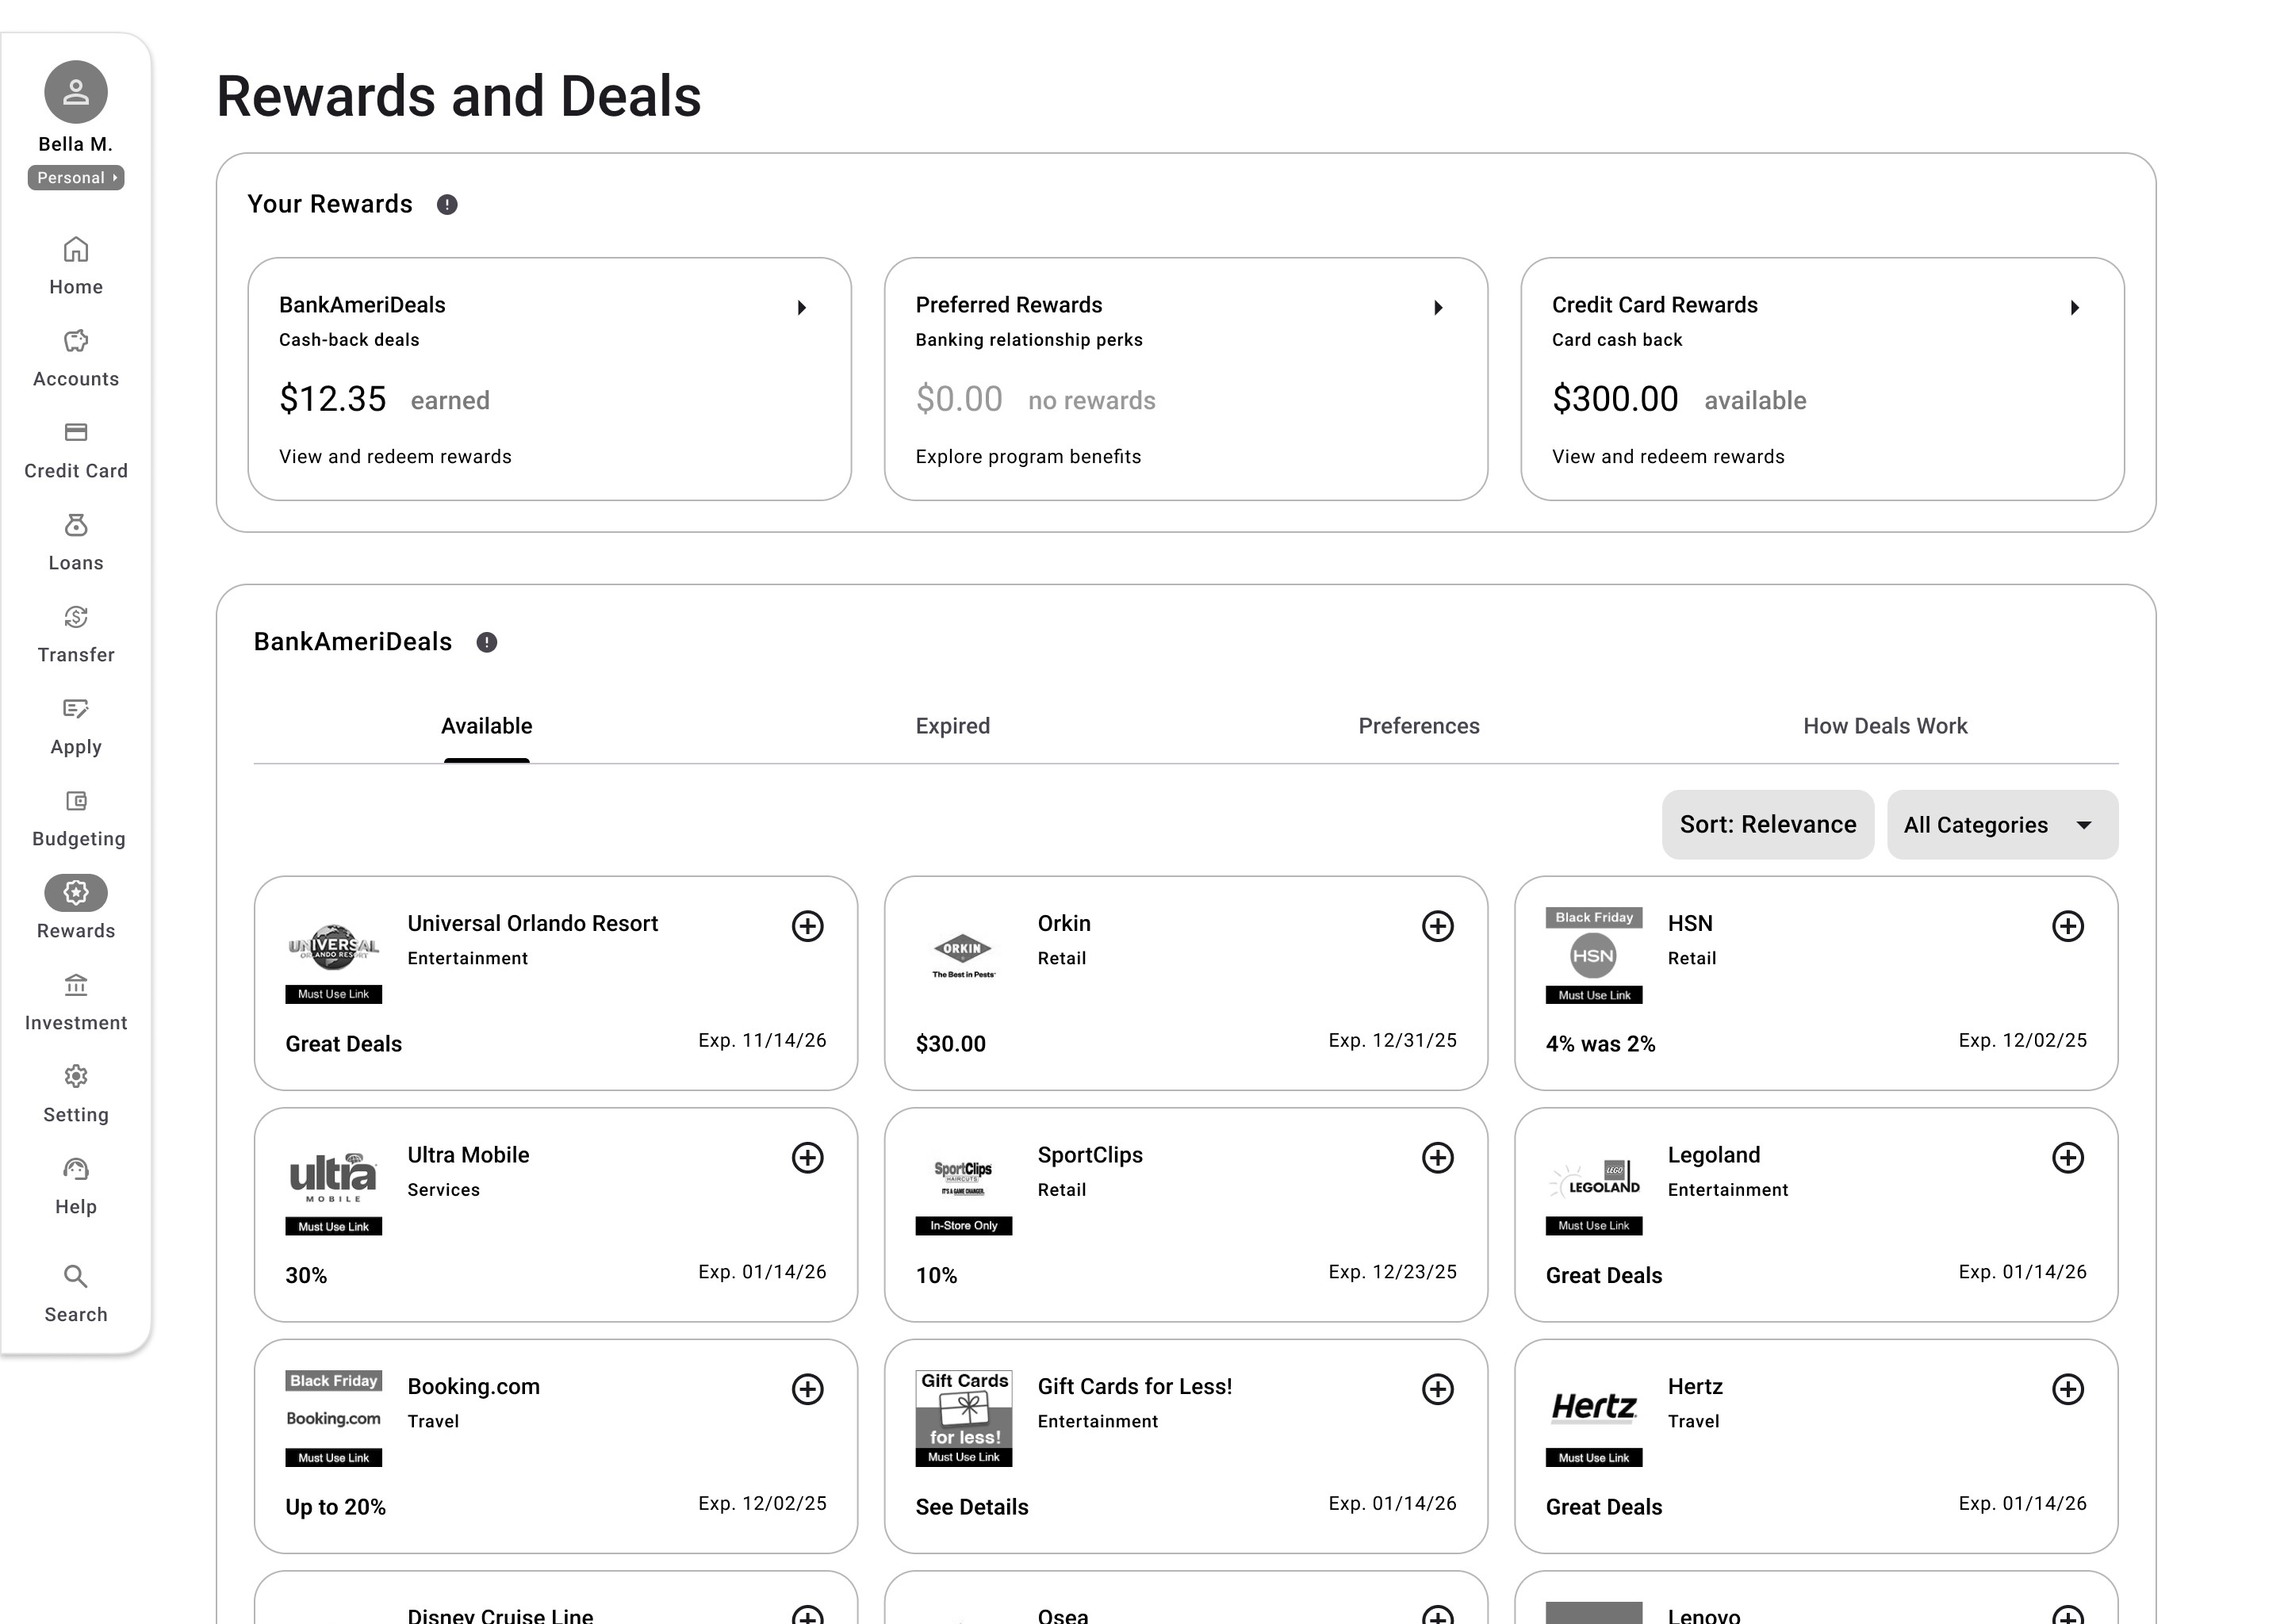Expand the Personal account type selector
Viewport: 2284px width, 1624px height.
tap(76, 178)
